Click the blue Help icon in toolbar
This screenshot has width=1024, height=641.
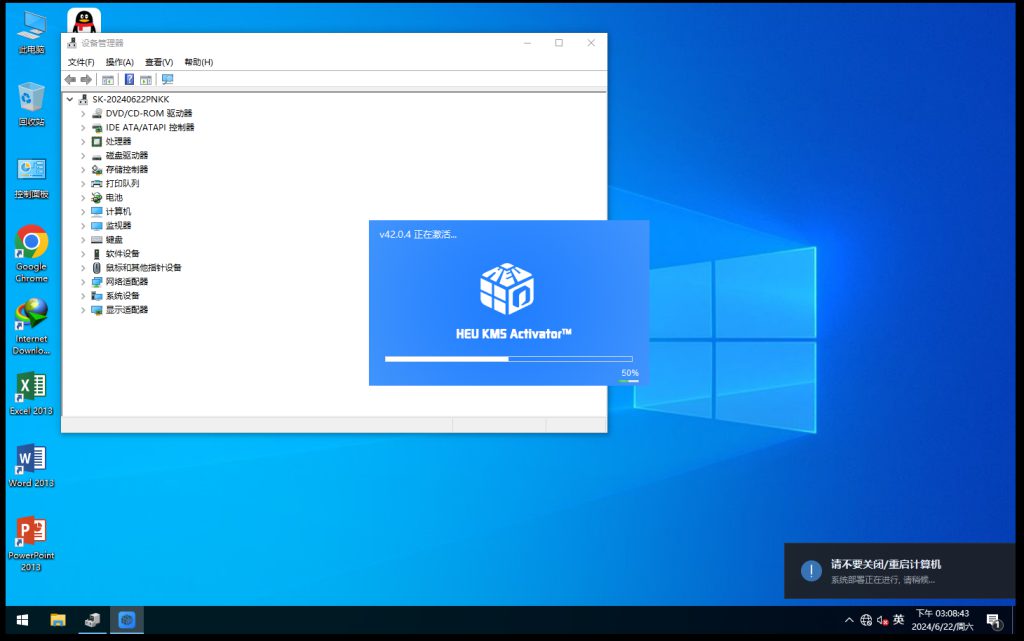129,80
